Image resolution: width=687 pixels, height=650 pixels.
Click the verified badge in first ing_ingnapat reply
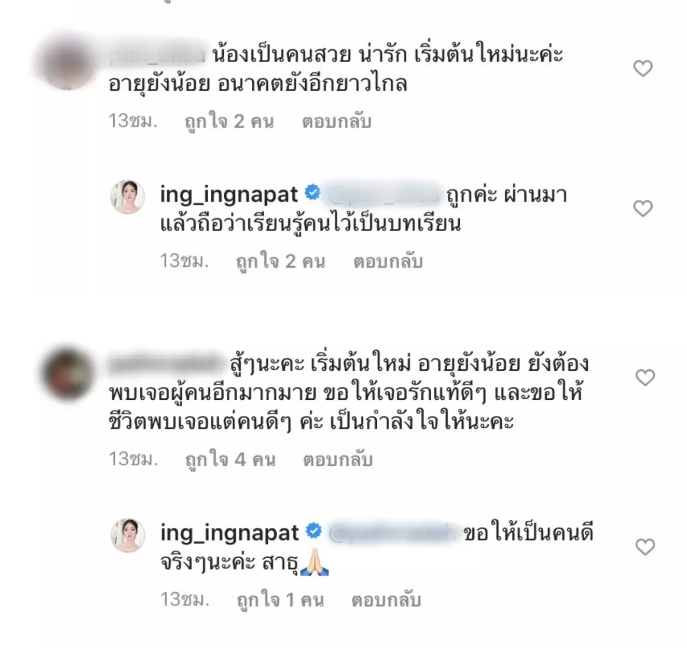click(x=313, y=193)
